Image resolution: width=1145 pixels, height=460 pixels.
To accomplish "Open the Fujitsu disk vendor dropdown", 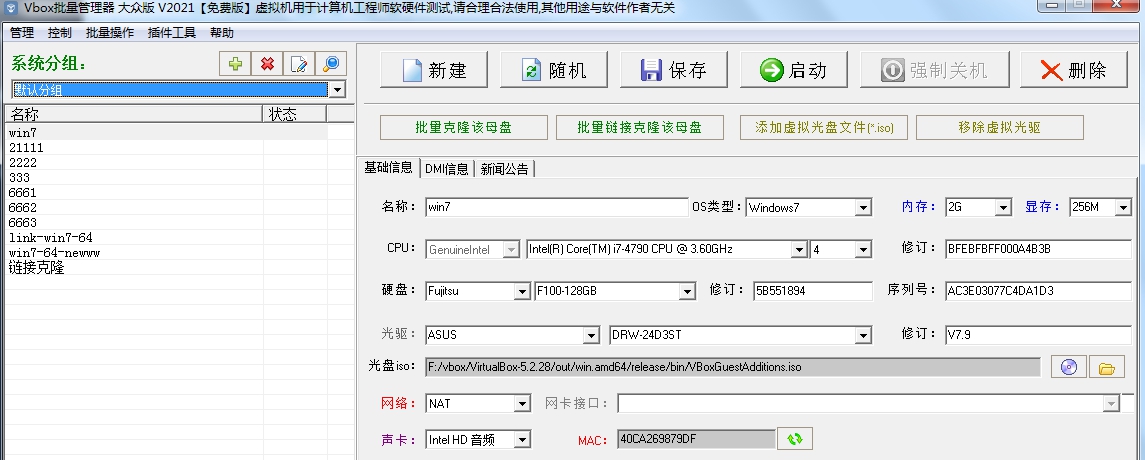I will [x=521, y=292].
